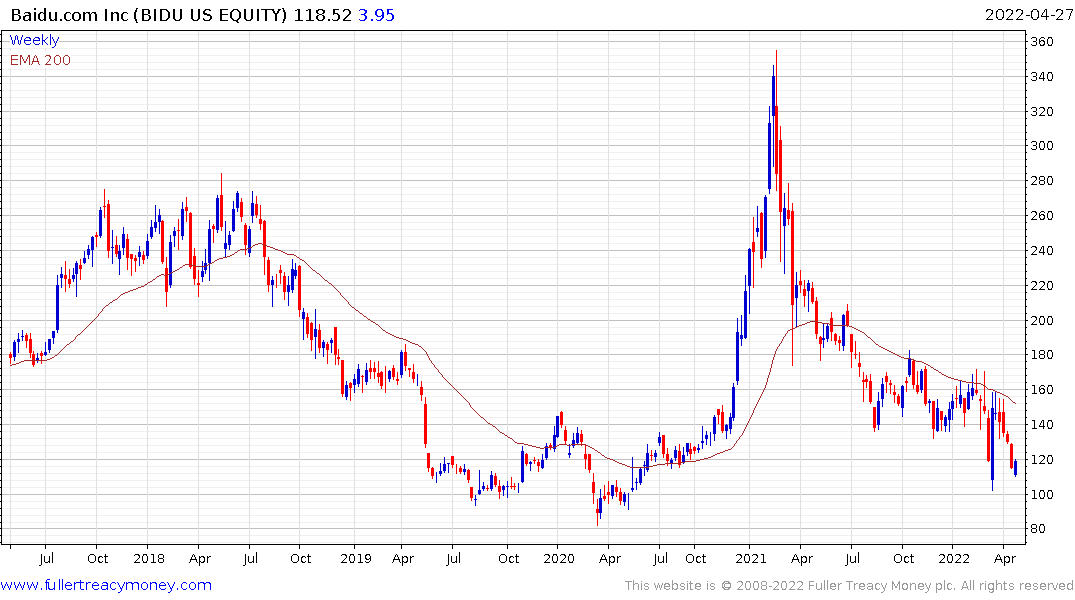Viewport: 1075px width, 600px height.
Task: Click the 240 price axis label
Action: coord(1041,250)
